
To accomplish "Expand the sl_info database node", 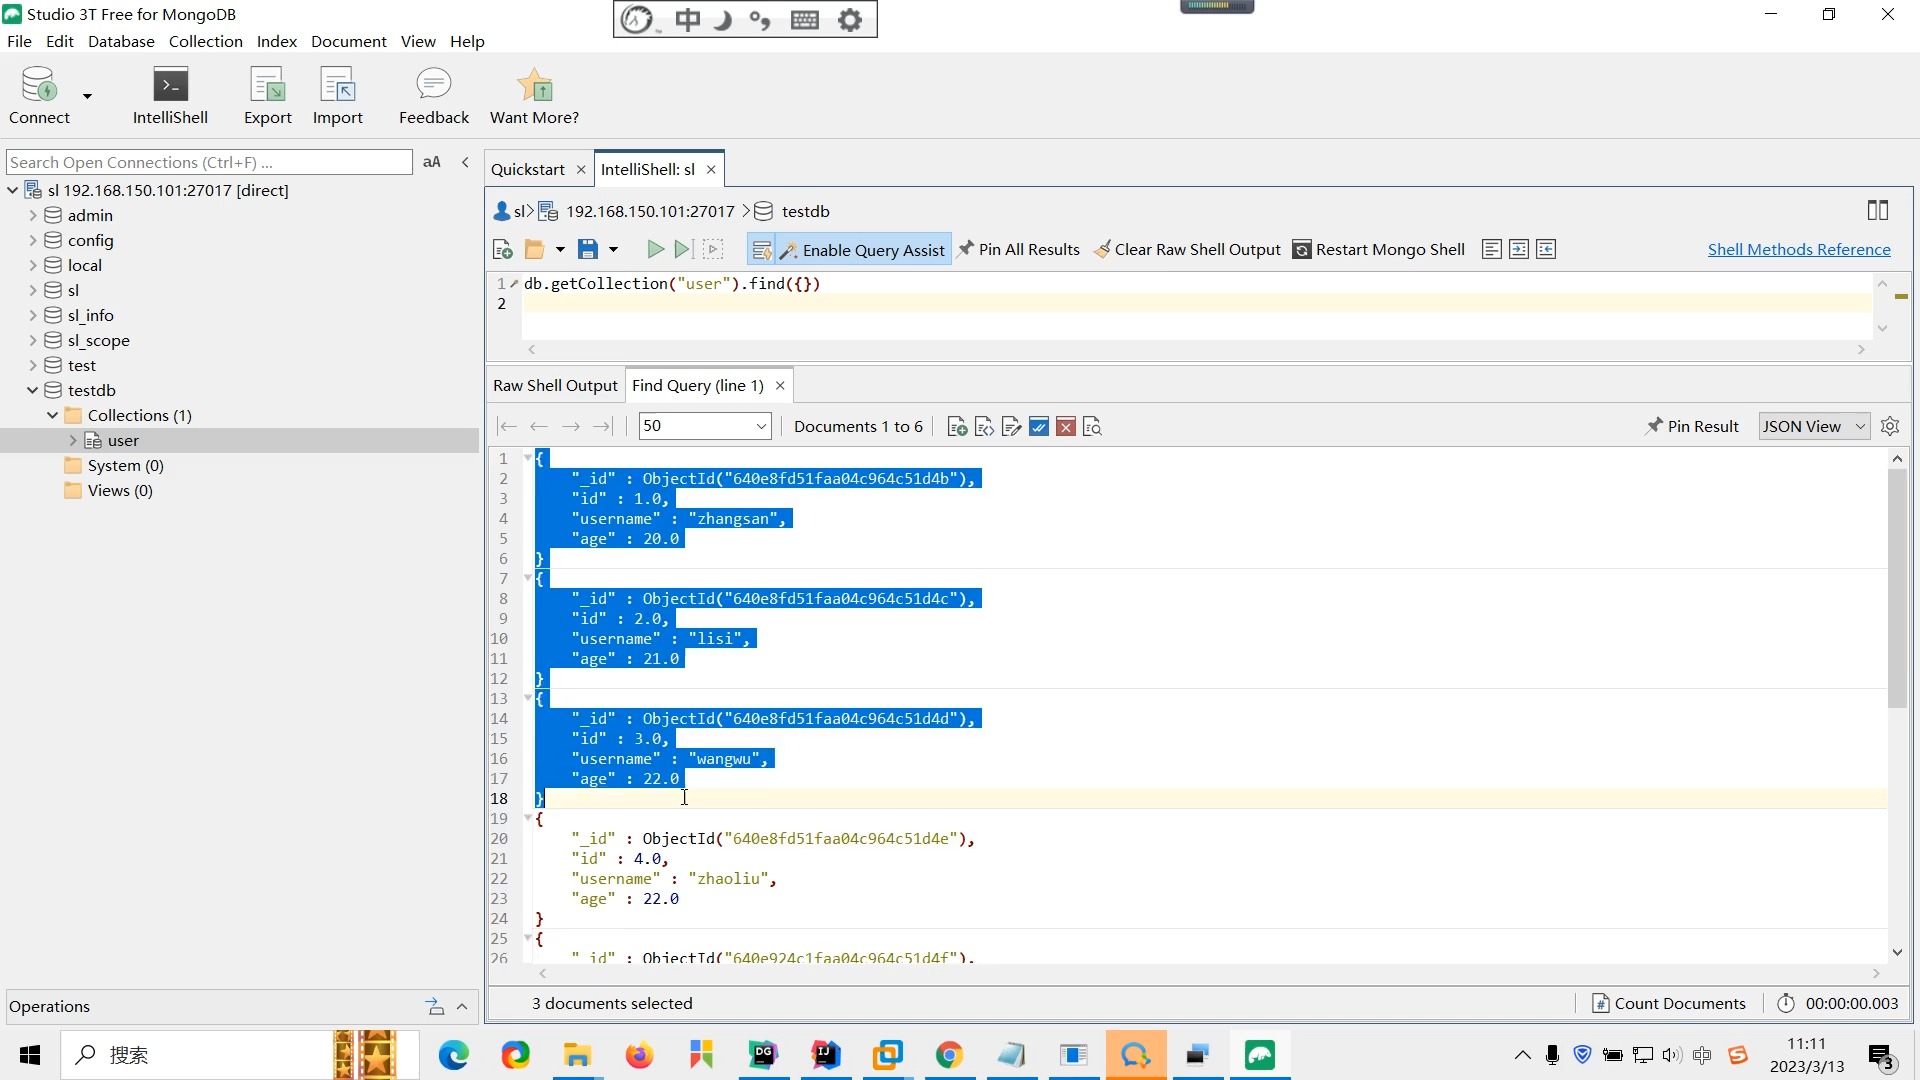I will 33,315.
